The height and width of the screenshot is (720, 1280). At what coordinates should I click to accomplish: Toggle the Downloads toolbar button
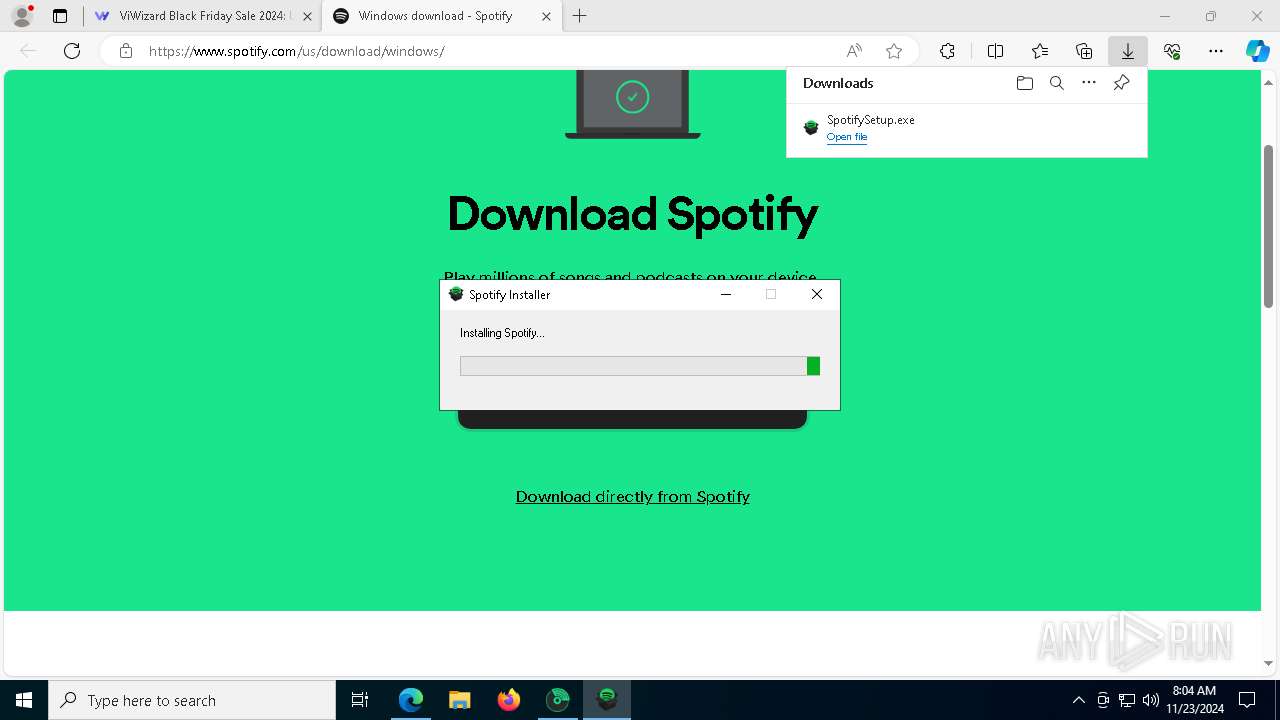point(1127,51)
